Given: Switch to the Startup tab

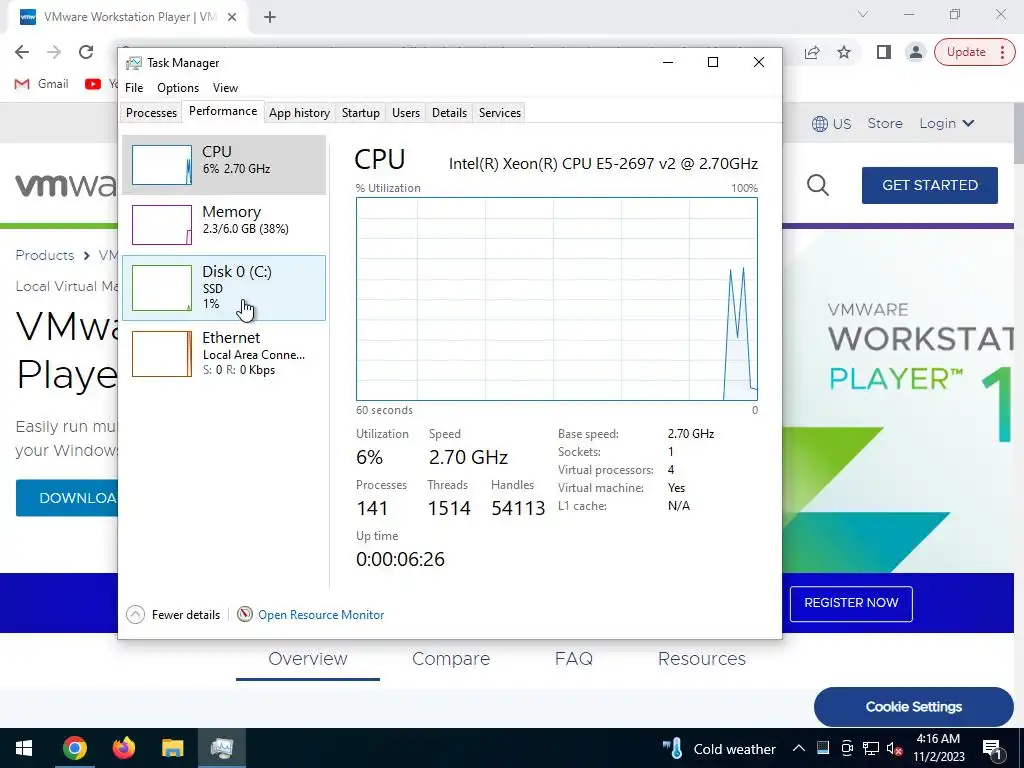Looking at the screenshot, I should tap(360, 112).
